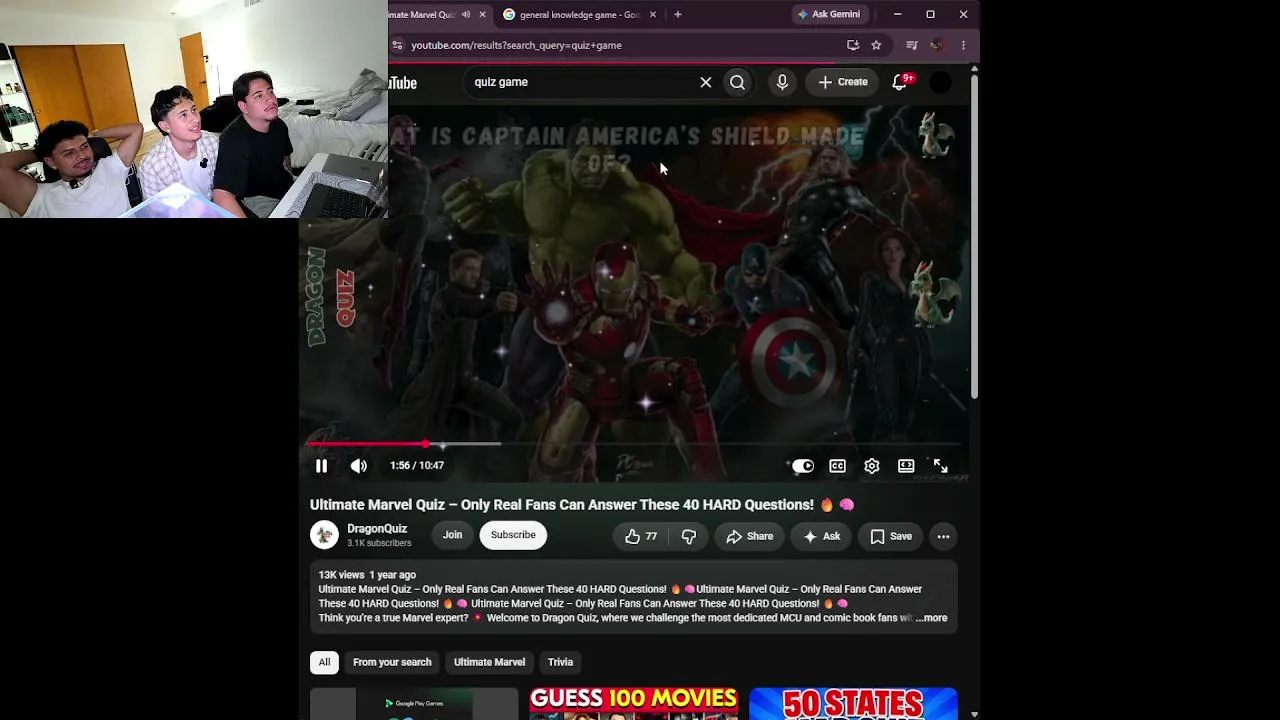Toggle the autoplay switch in the player
Image resolution: width=1280 pixels, height=720 pixels.
(x=803, y=466)
